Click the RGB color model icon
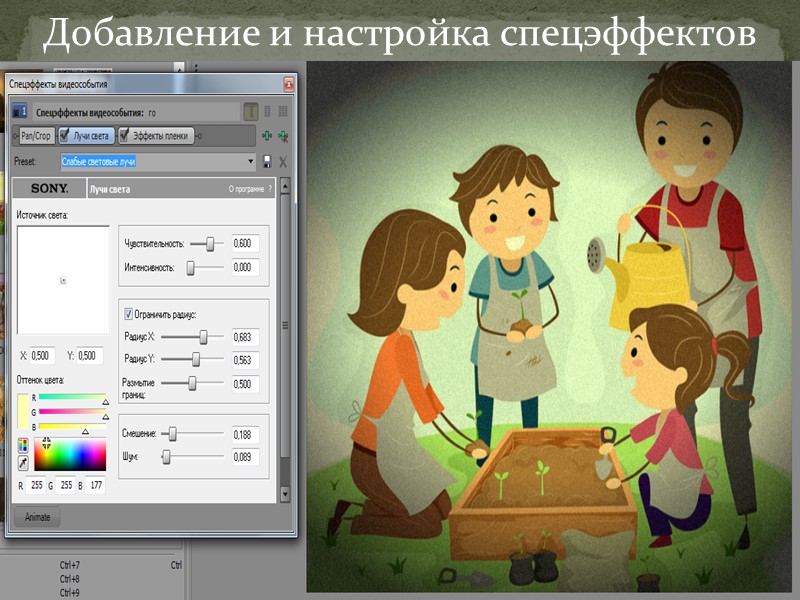This screenshot has width=800, height=600. (23, 445)
